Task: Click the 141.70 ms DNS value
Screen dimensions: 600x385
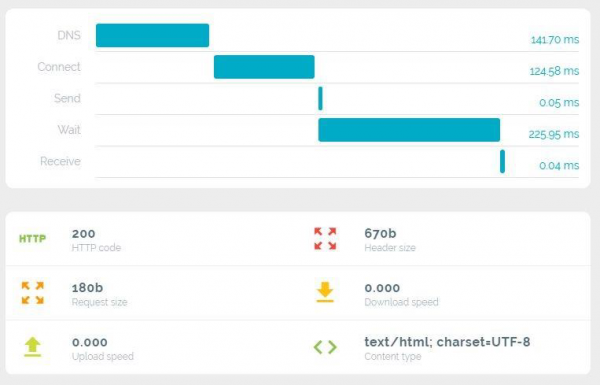Action: [x=555, y=39]
